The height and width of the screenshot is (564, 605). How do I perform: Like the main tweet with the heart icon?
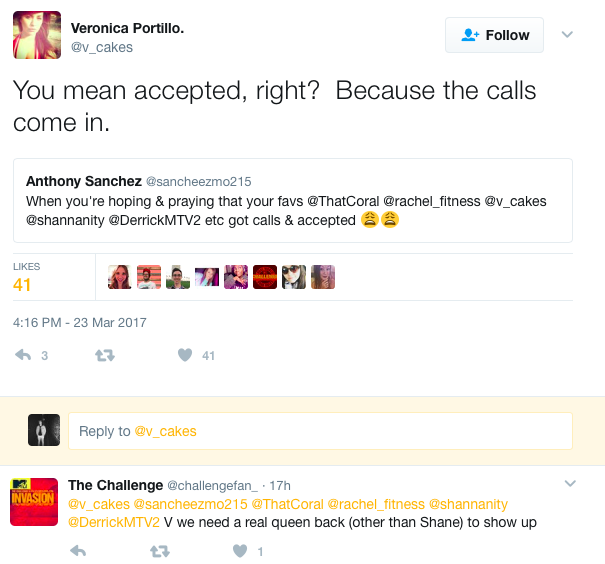[x=185, y=355]
